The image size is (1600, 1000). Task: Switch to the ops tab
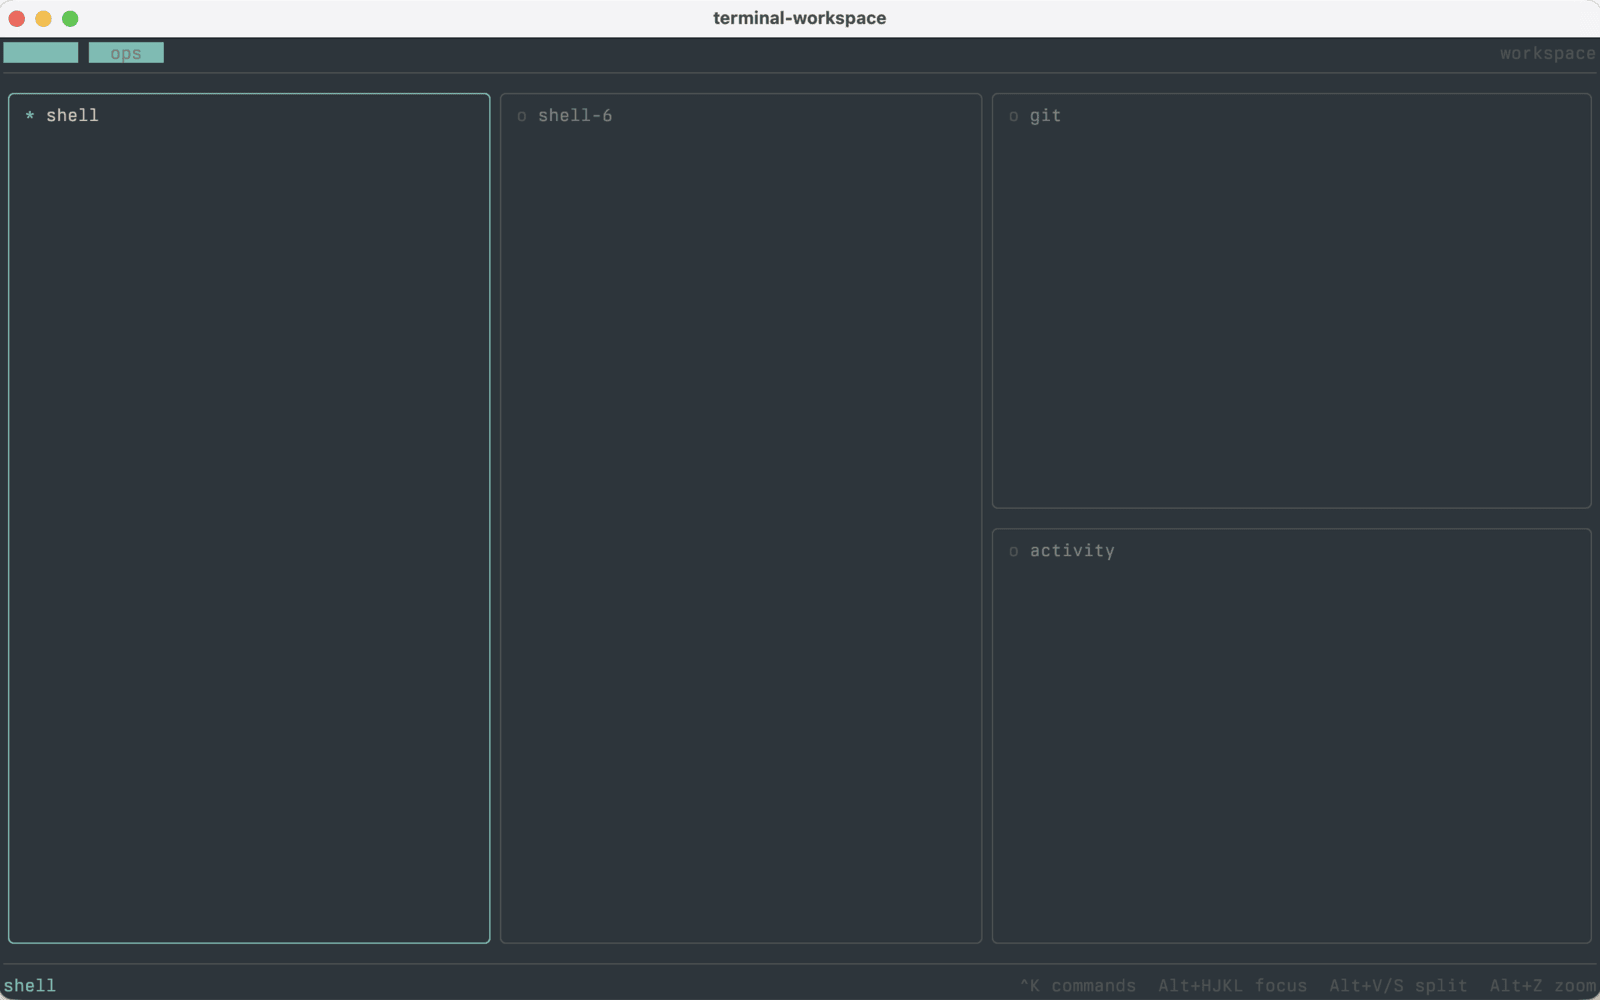(126, 53)
